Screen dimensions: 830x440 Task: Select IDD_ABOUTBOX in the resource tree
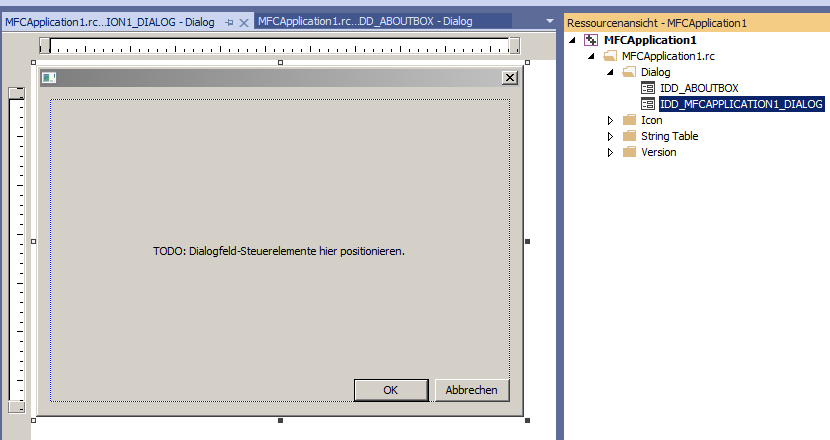pos(699,88)
